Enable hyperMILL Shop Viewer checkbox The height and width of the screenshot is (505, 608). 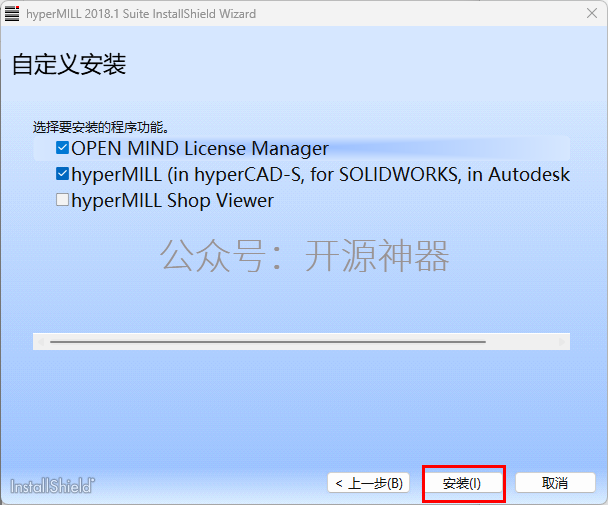click(62, 200)
